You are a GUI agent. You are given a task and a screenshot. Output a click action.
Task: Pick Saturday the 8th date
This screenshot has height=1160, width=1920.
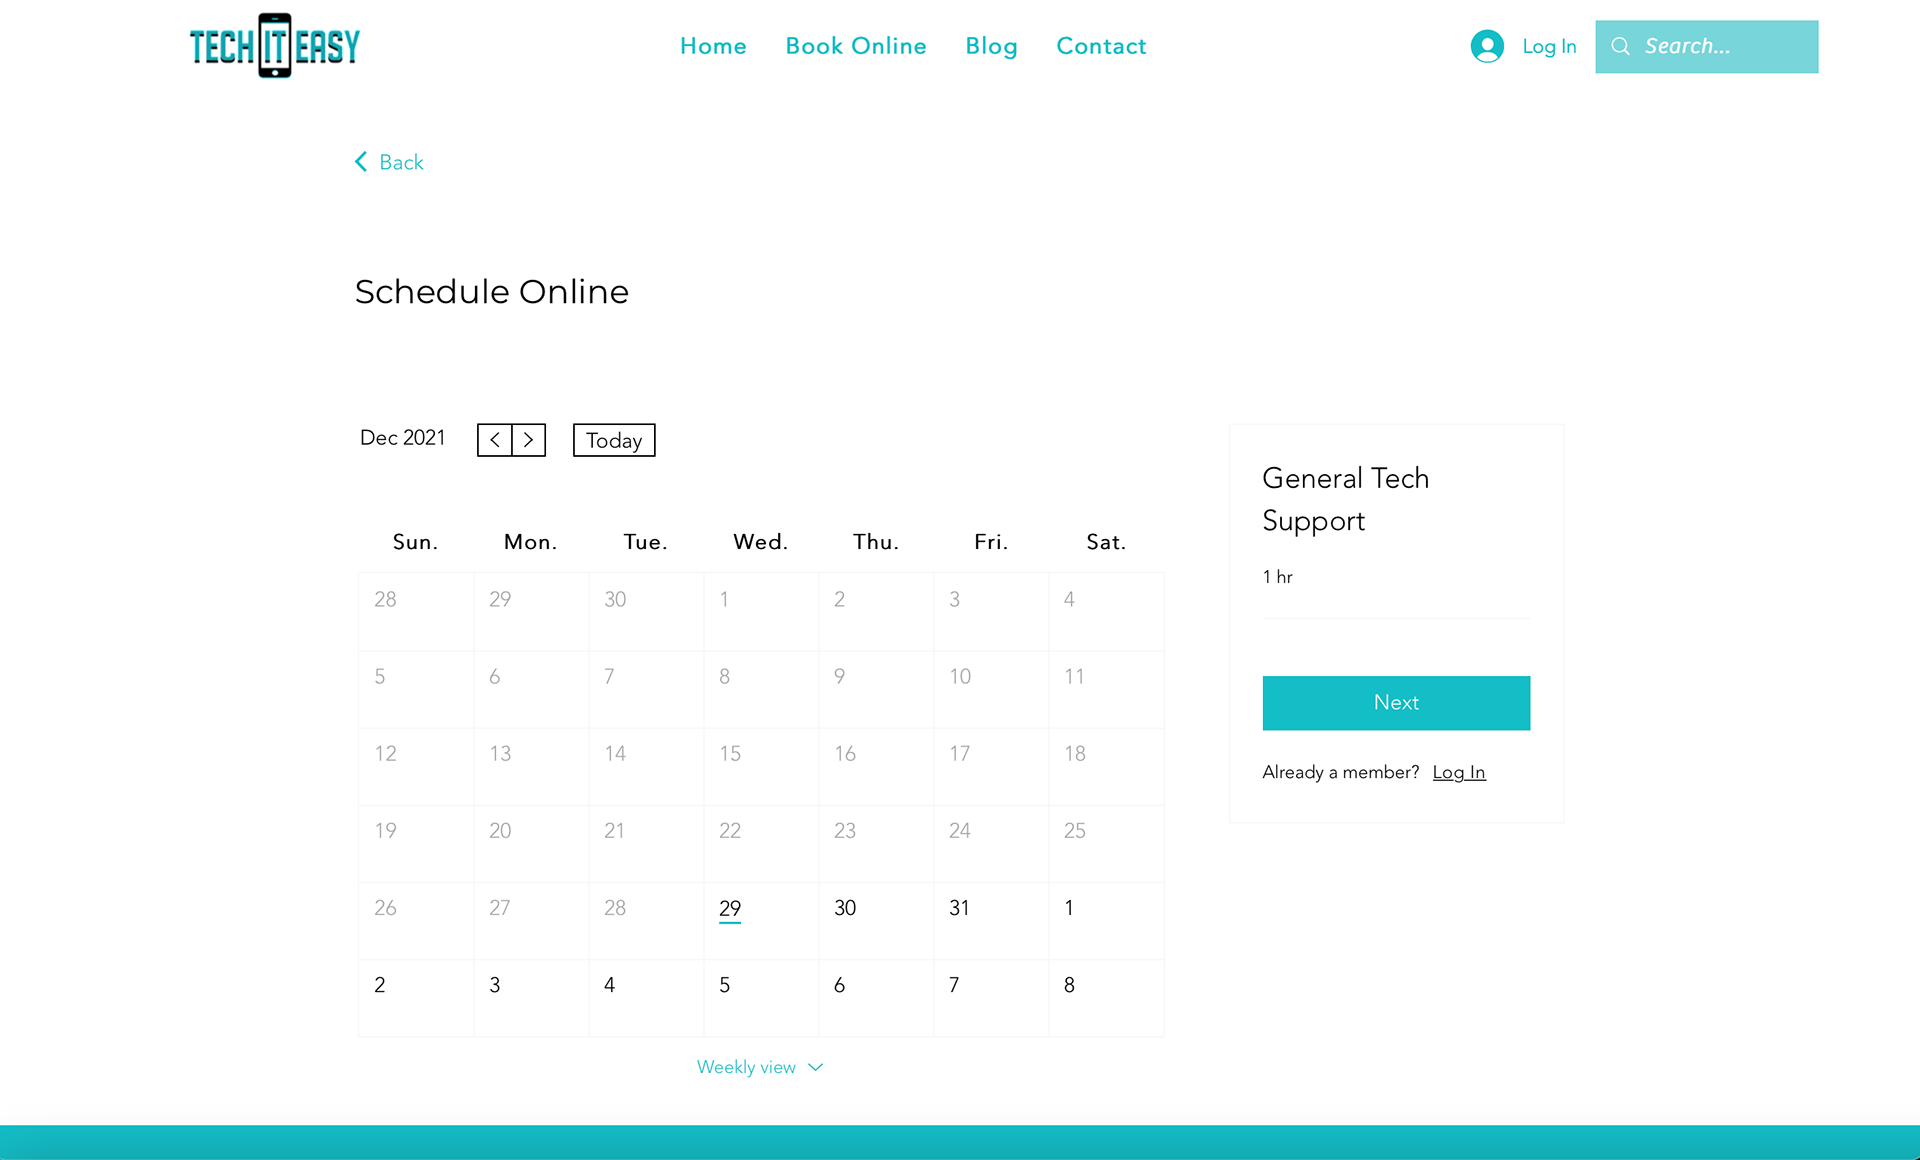[x=1069, y=985]
